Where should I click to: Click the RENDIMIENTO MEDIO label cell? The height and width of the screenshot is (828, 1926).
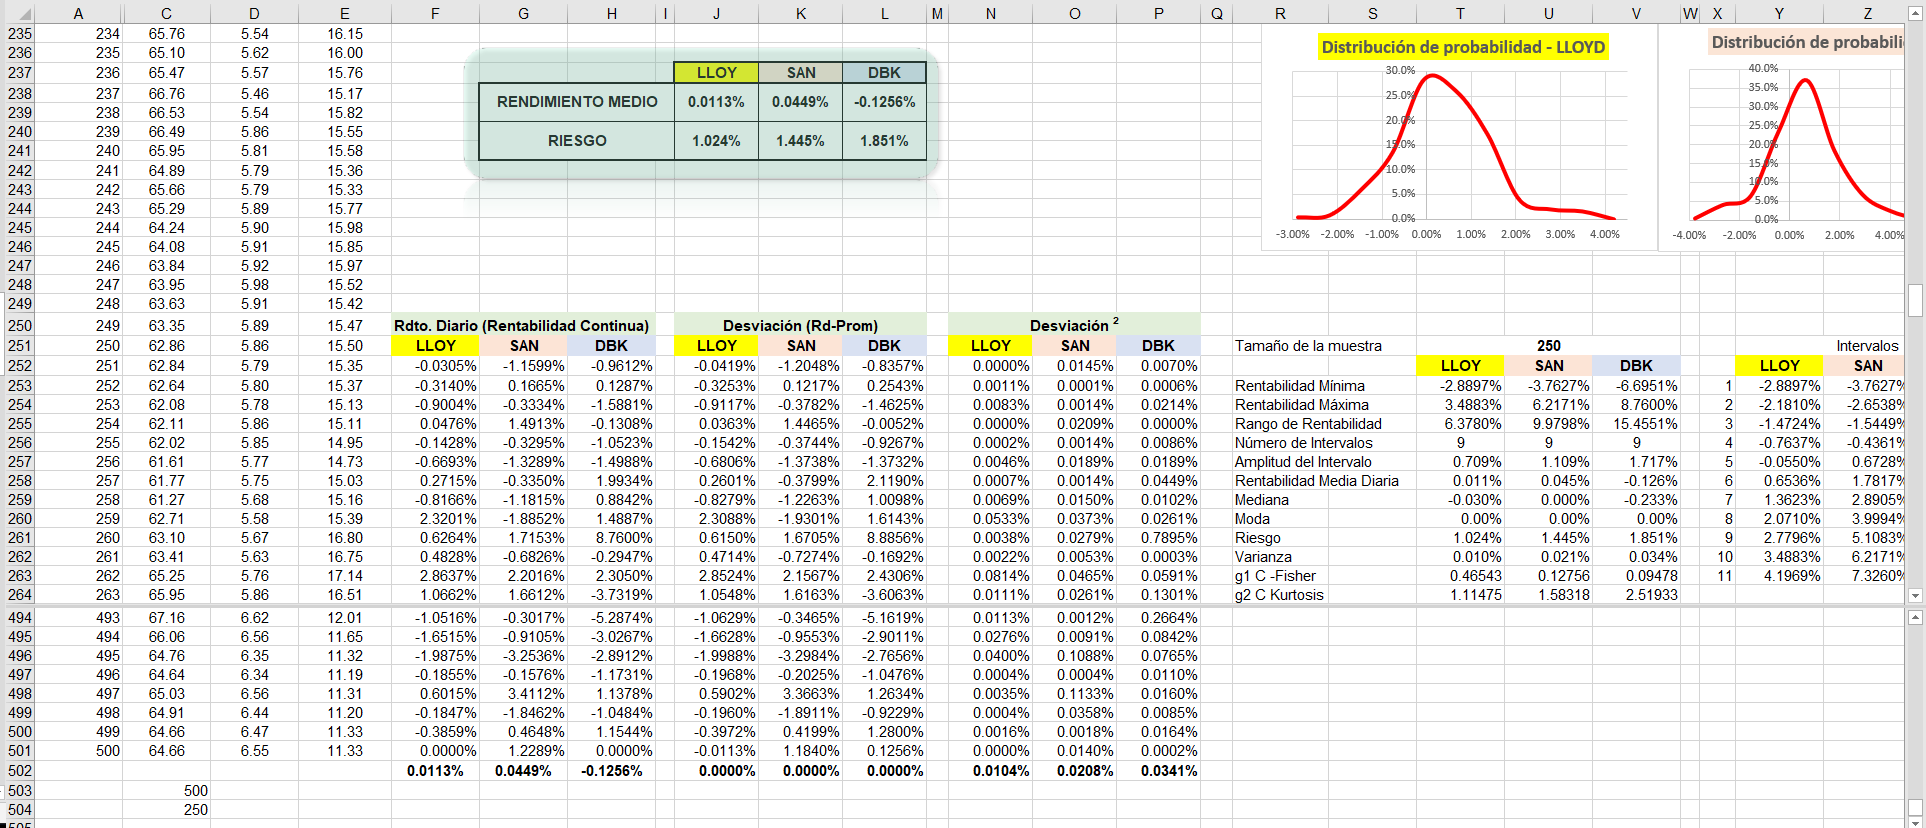point(577,102)
